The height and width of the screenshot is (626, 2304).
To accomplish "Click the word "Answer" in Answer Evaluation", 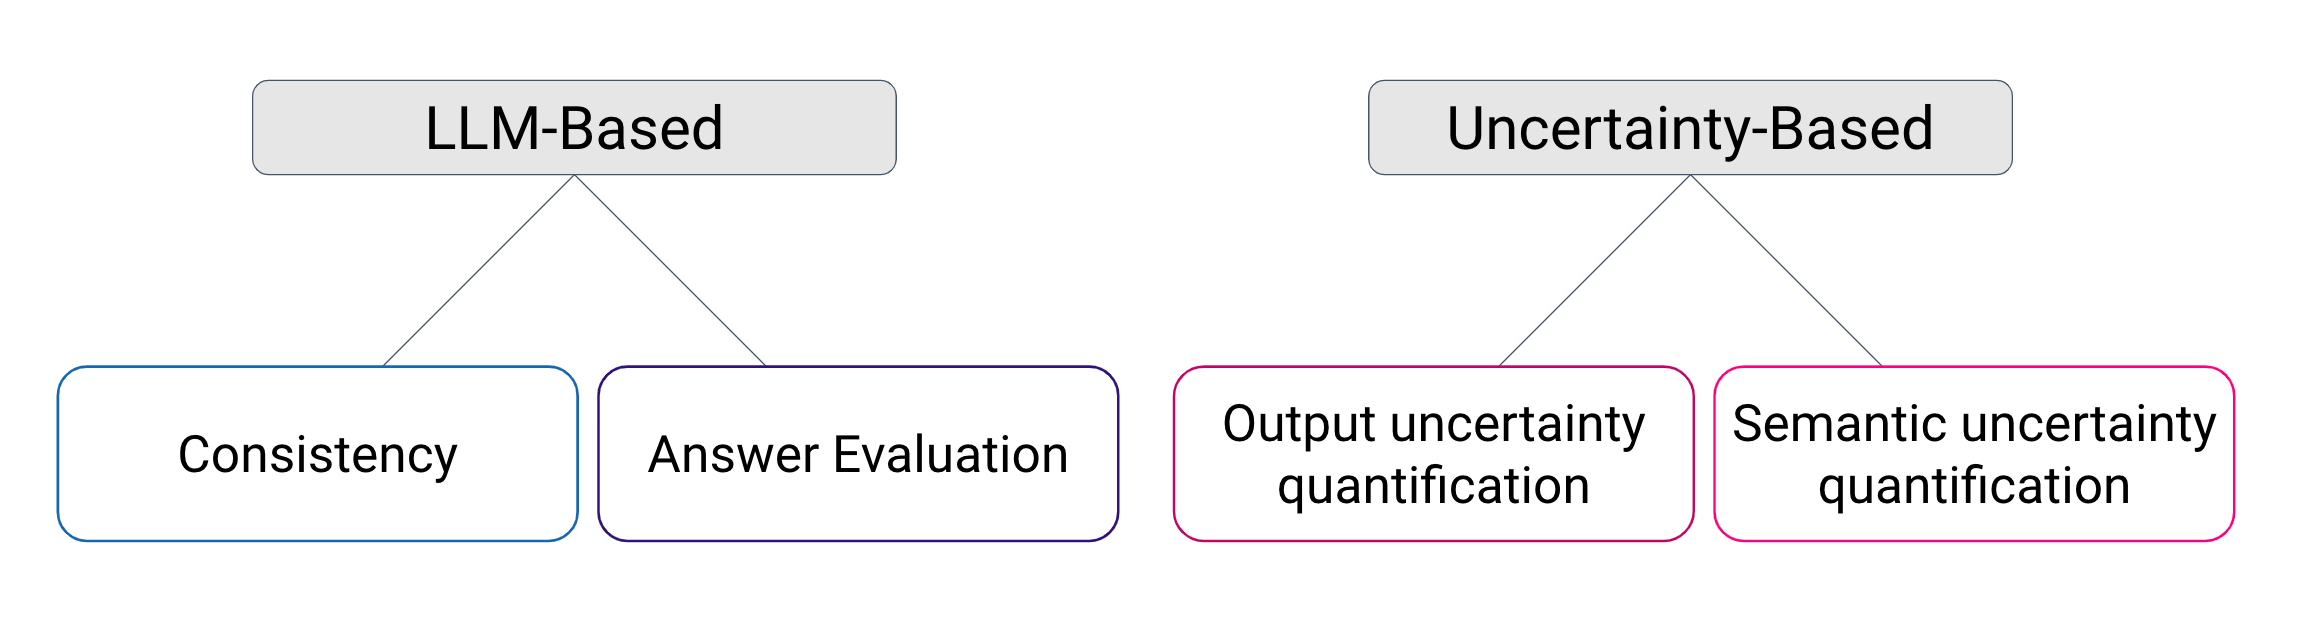I will [734, 455].
